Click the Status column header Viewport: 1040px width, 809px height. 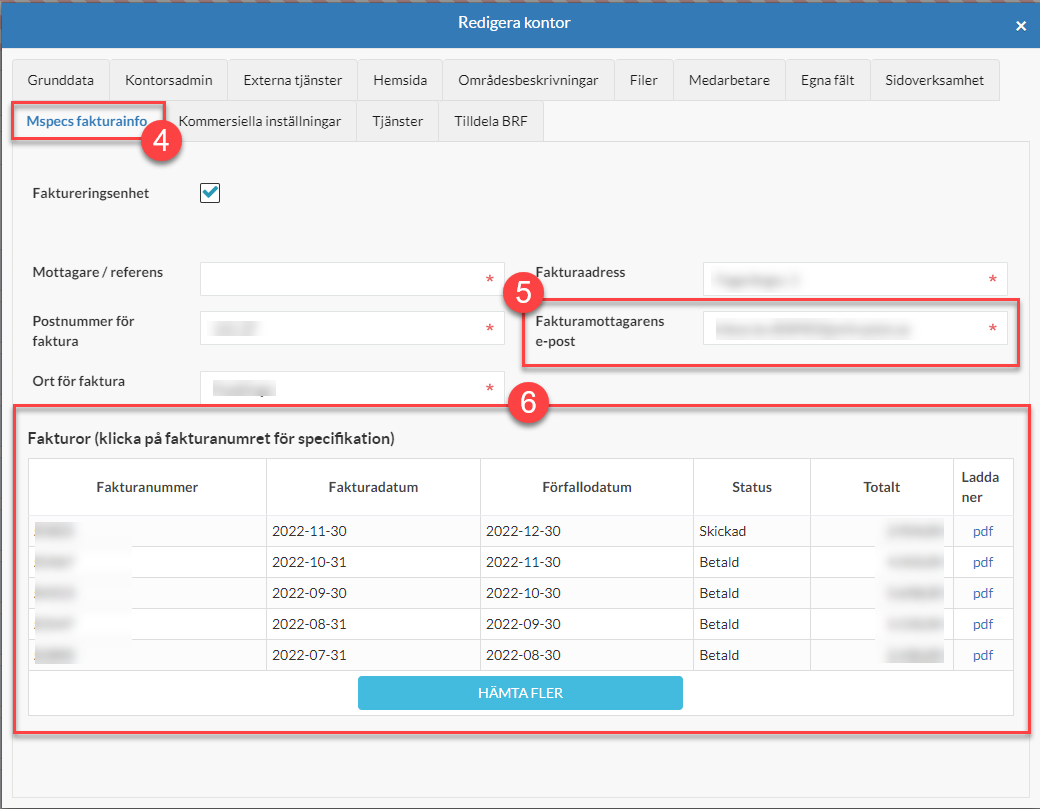tap(752, 487)
